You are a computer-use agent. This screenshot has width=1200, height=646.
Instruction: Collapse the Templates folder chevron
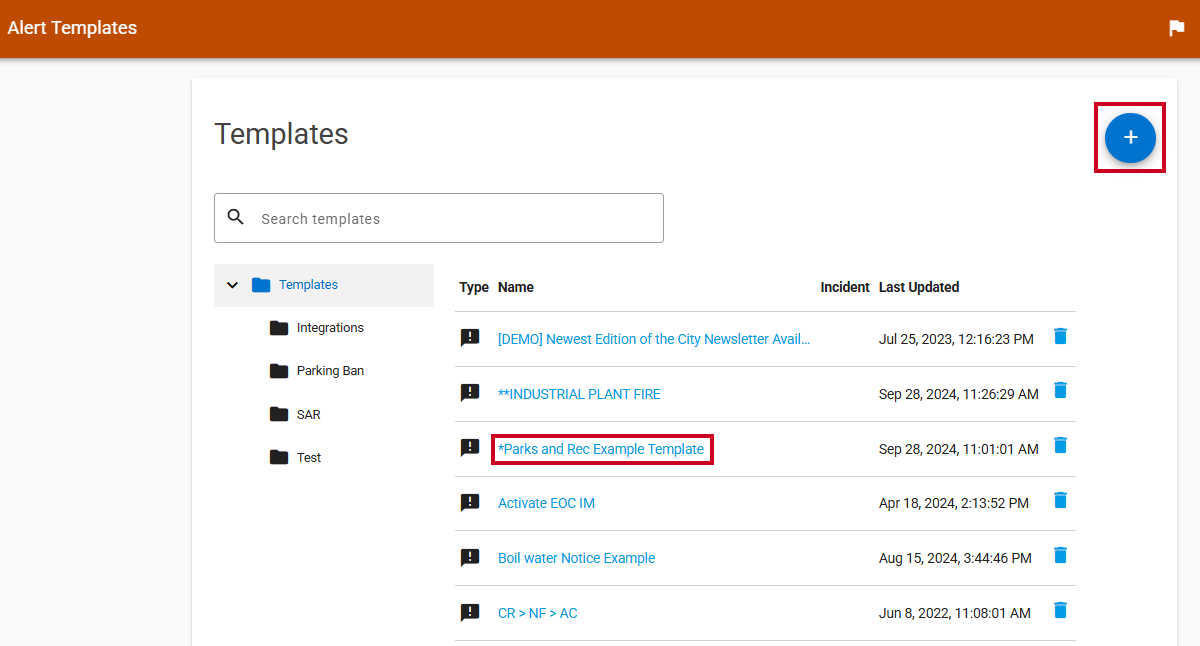click(x=233, y=285)
